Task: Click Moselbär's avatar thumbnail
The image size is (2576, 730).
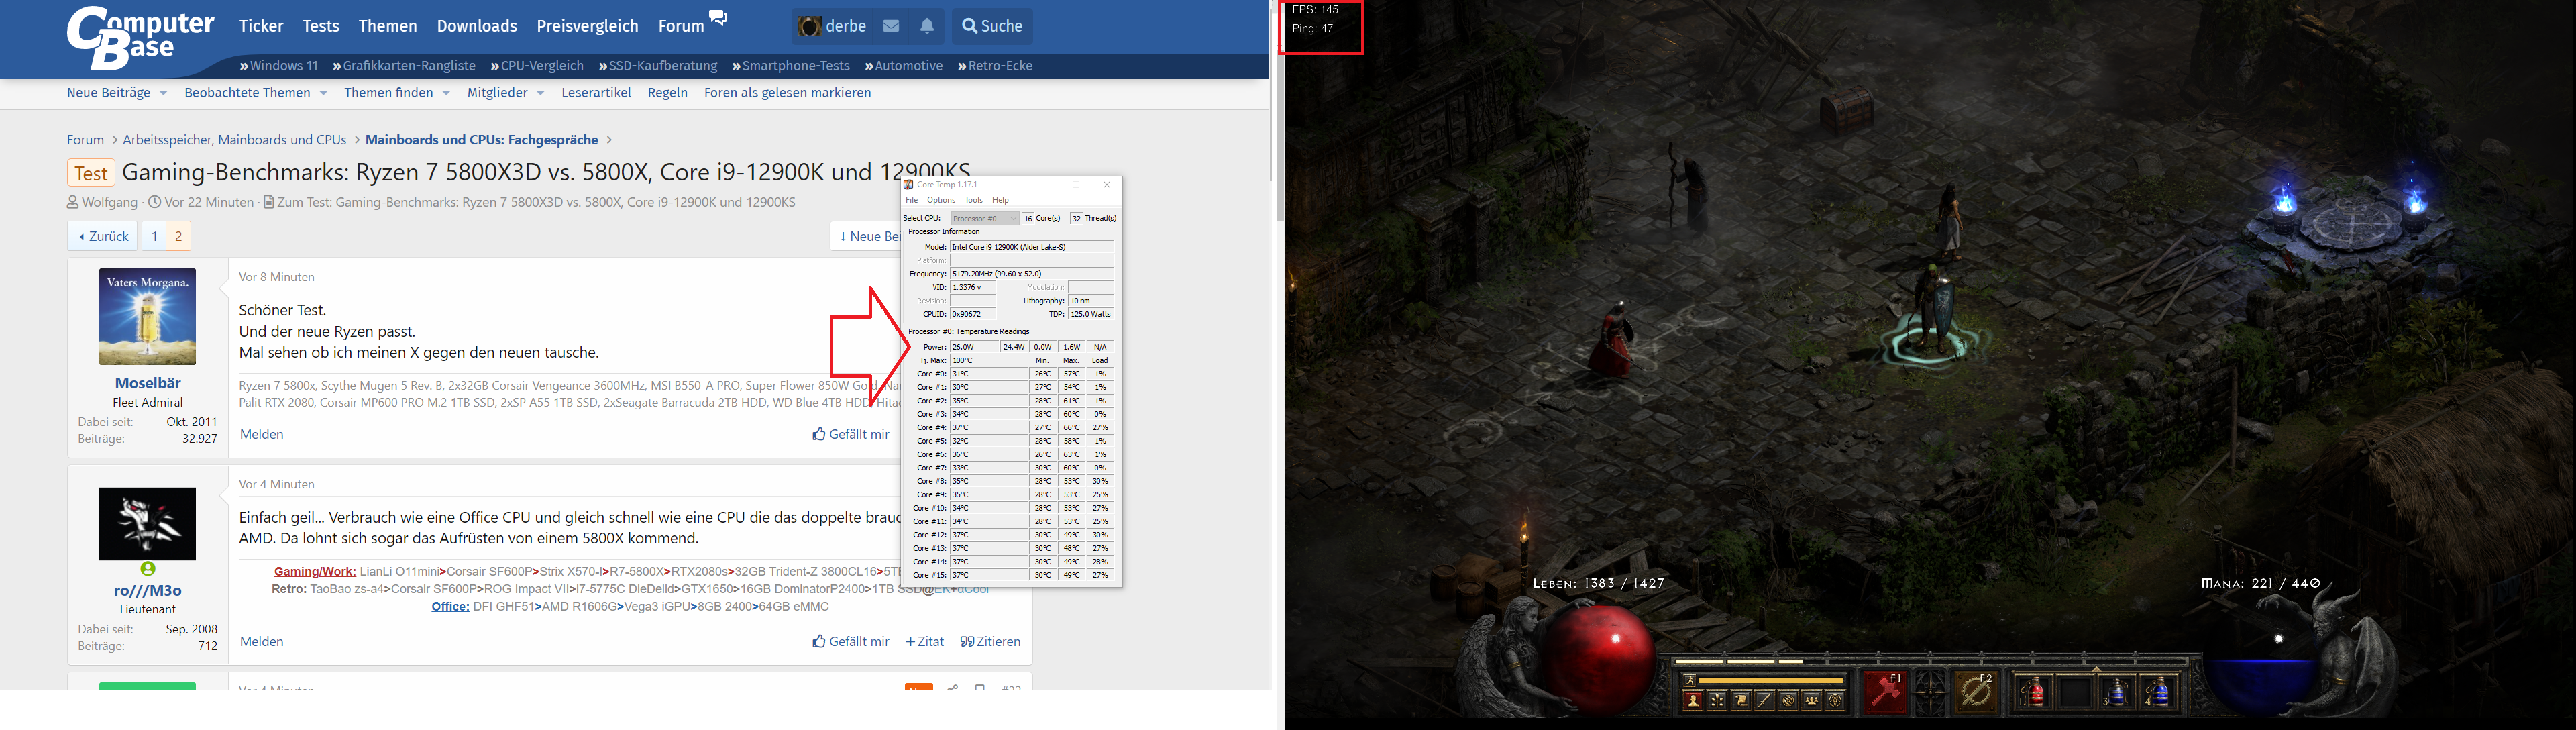Action: tap(147, 316)
